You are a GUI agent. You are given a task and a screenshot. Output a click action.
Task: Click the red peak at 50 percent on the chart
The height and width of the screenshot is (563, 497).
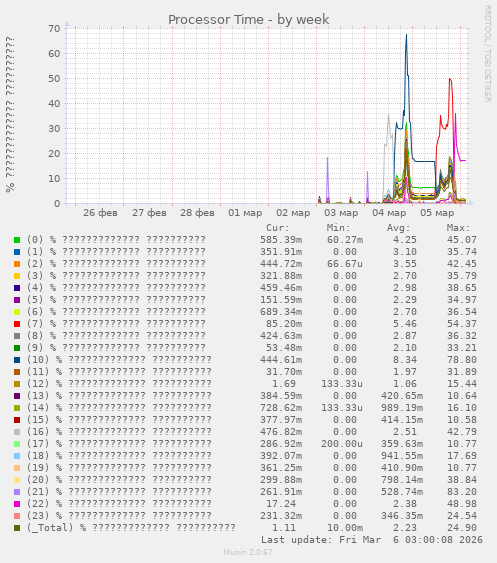point(450,79)
